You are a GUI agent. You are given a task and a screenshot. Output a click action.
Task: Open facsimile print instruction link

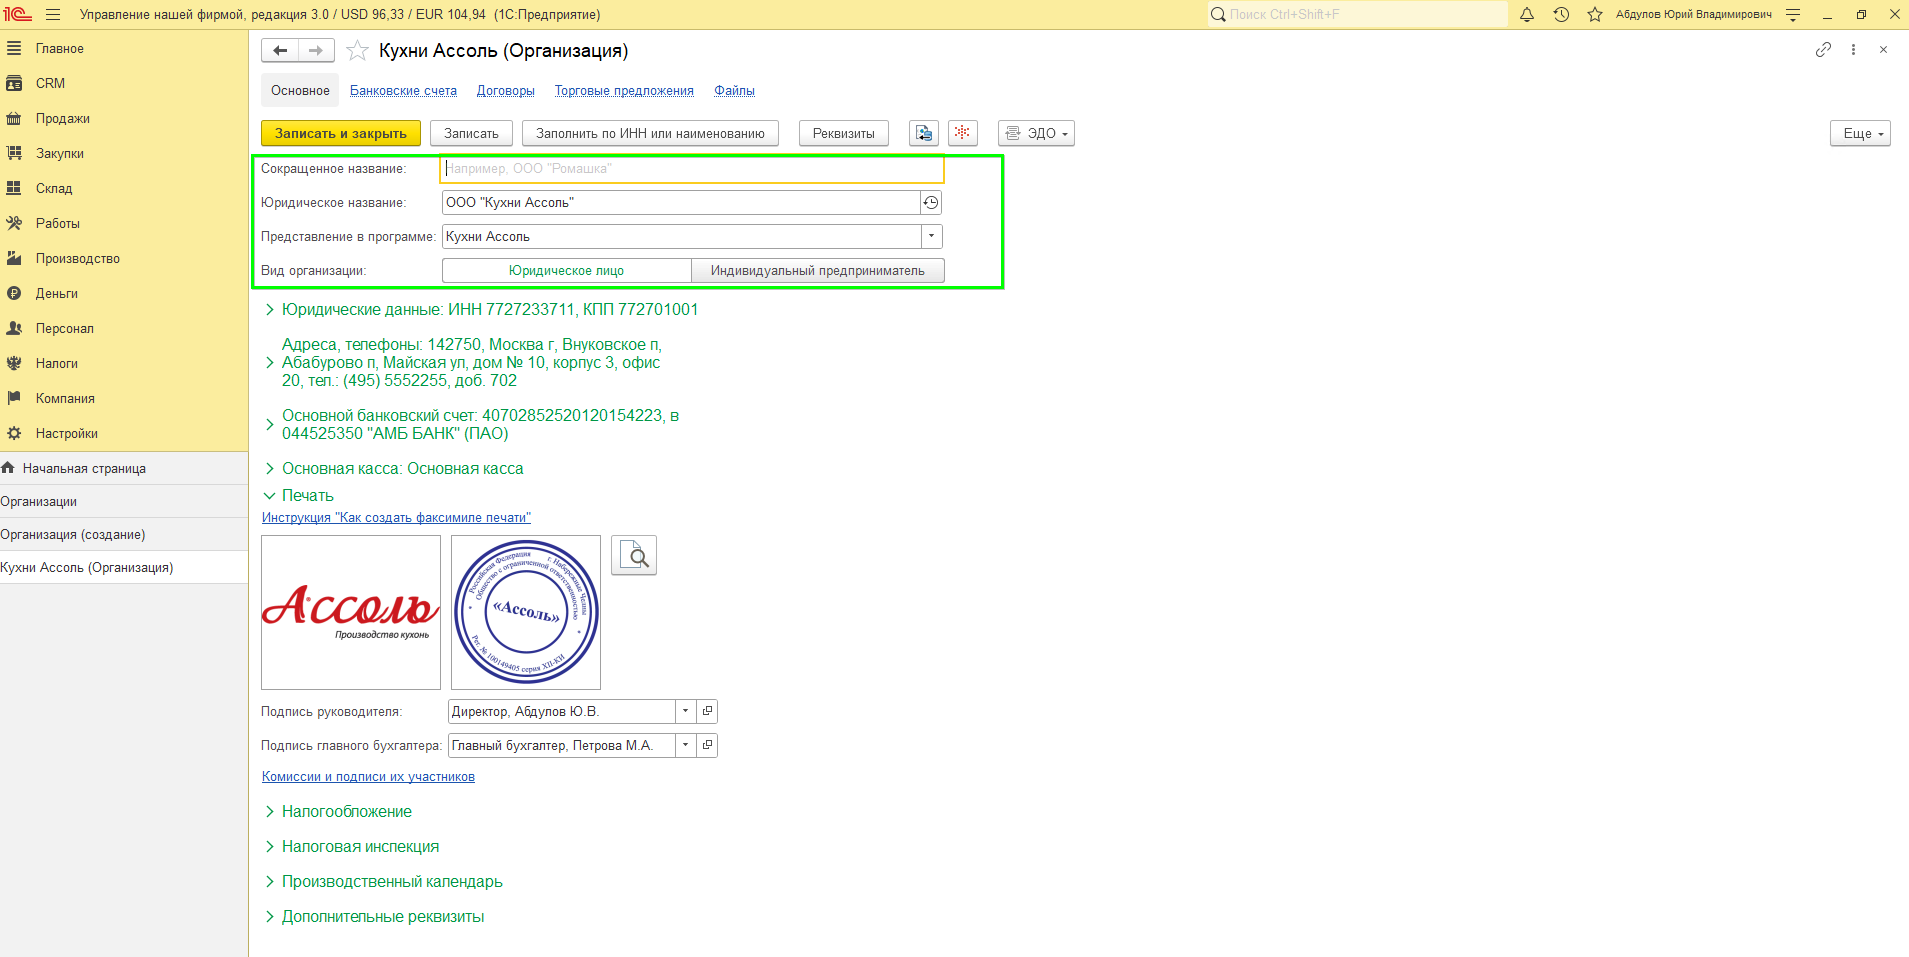coord(396,518)
